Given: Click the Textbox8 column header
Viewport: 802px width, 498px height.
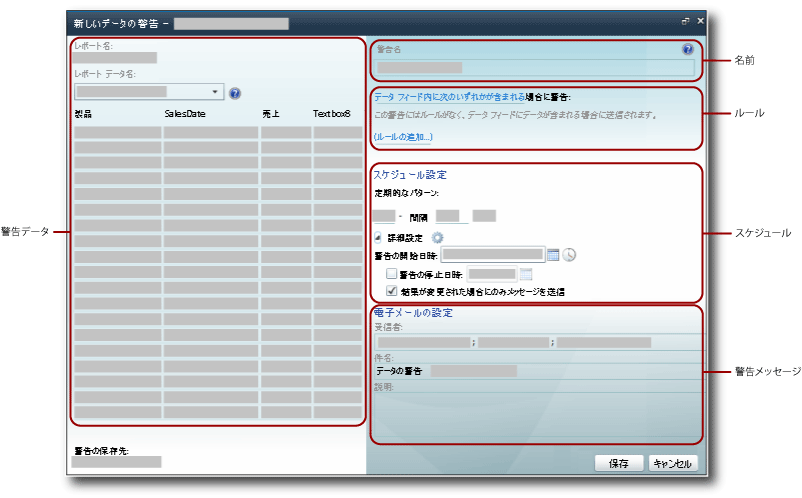Looking at the screenshot, I should pyautogui.click(x=332, y=114).
